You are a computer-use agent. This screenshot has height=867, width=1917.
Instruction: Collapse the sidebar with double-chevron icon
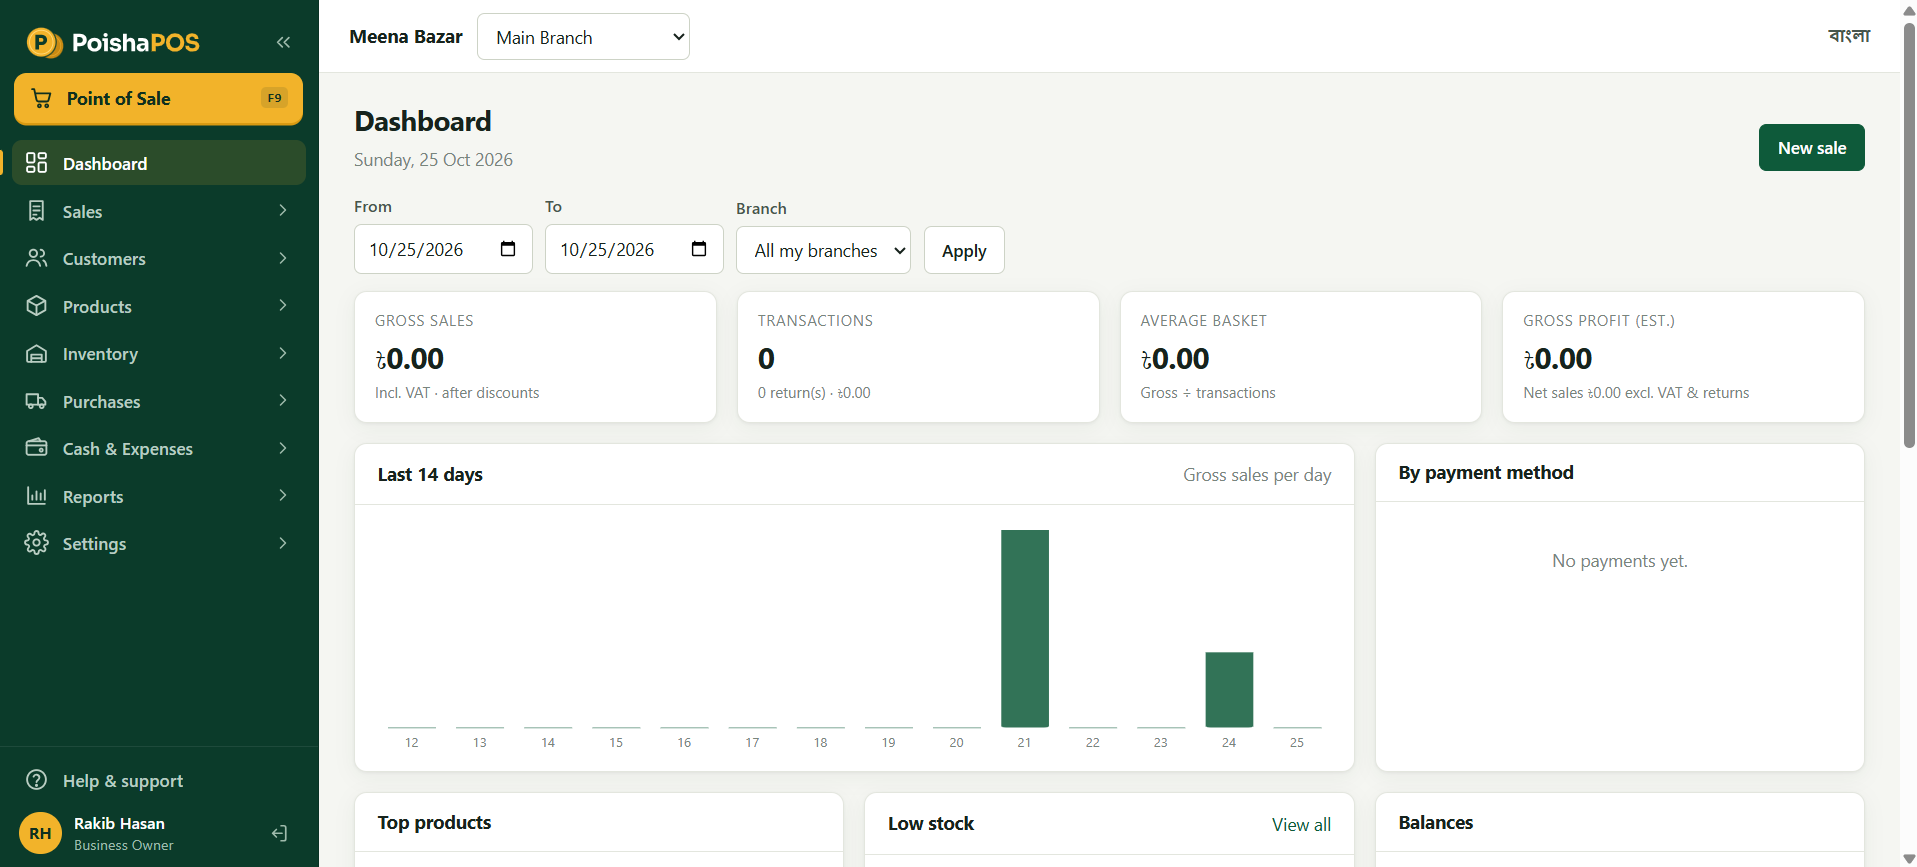point(283,42)
